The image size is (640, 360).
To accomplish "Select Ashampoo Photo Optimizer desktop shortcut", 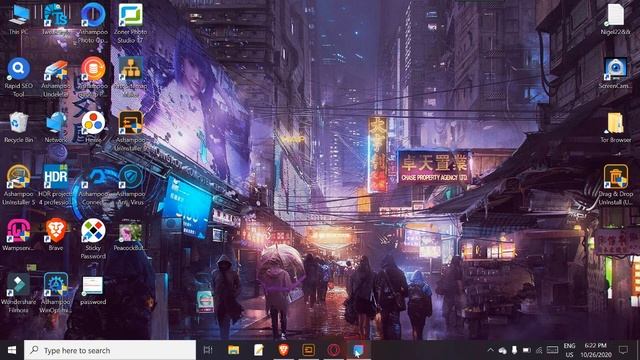I will click(x=93, y=22).
